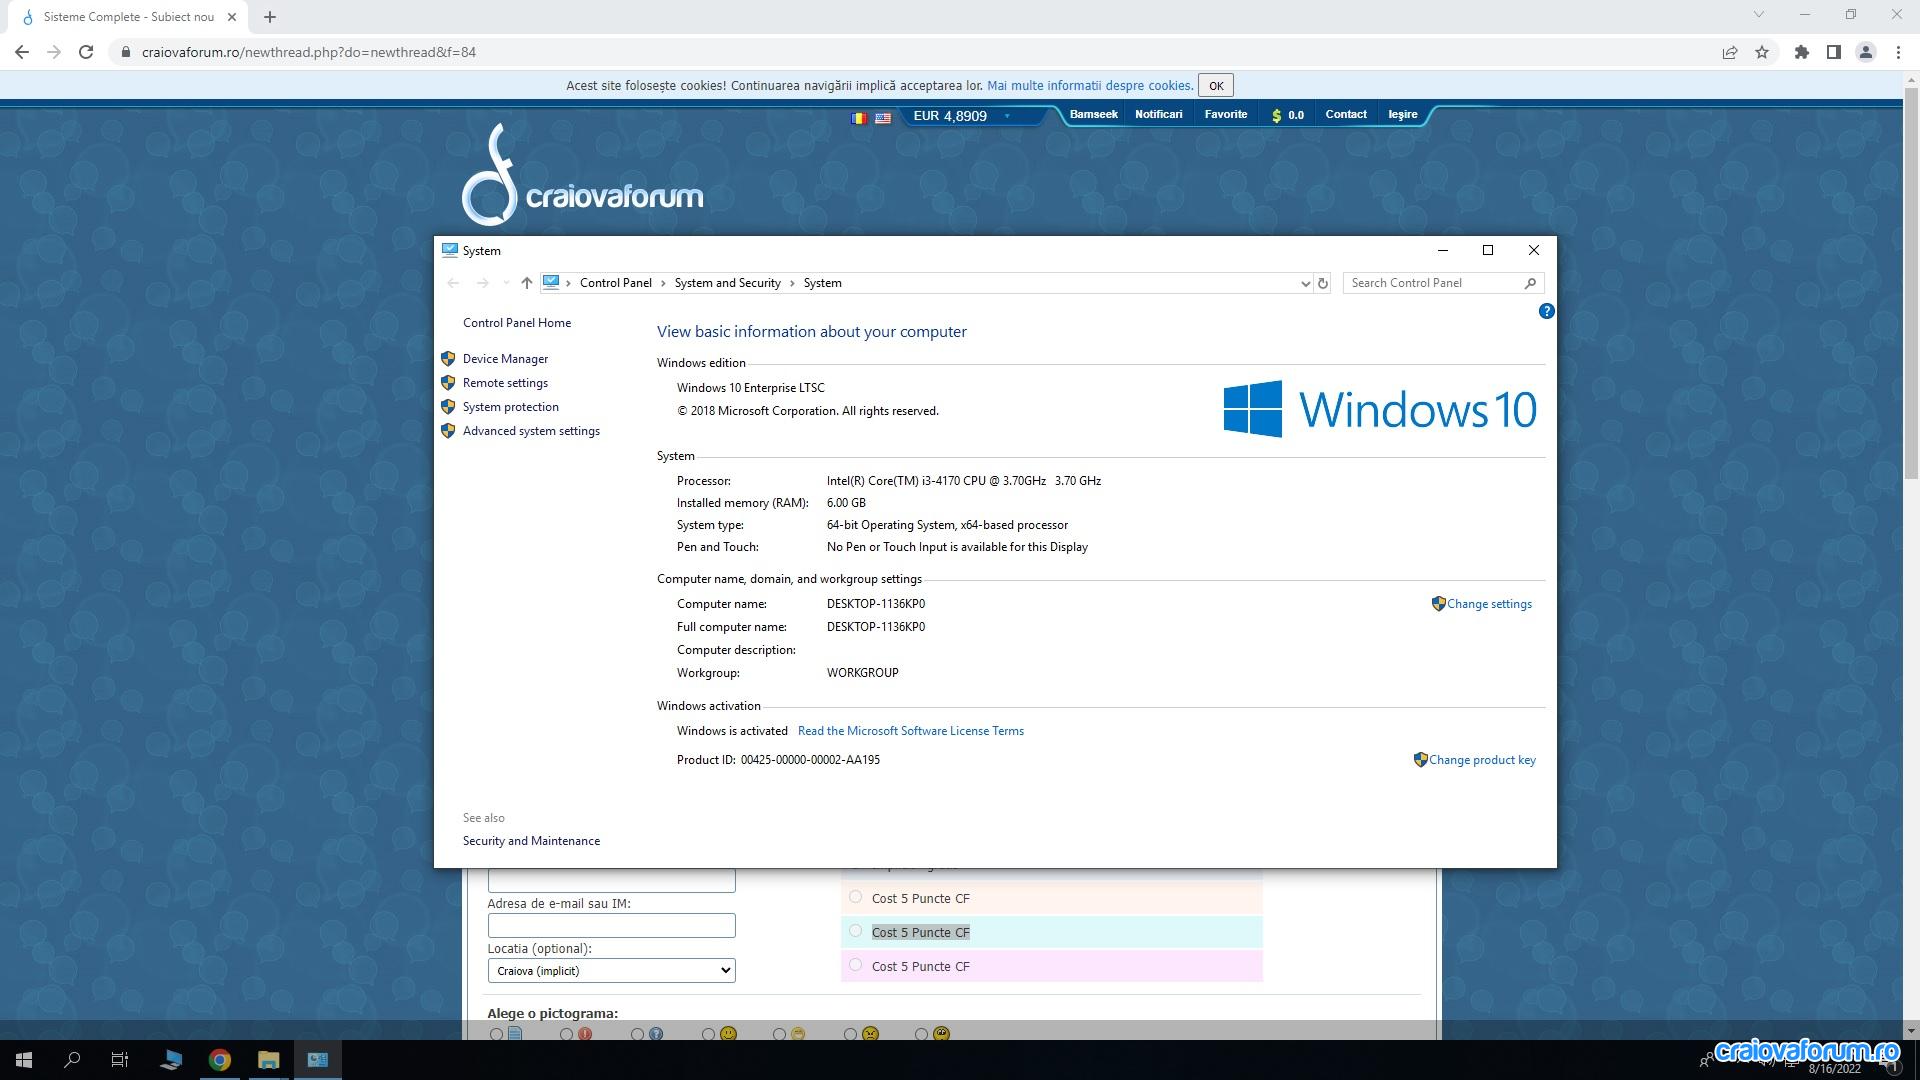Image resolution: width=1920 pixels, height=1080 pixels.
Task: Open System protection link
Action: pos(510,407)
